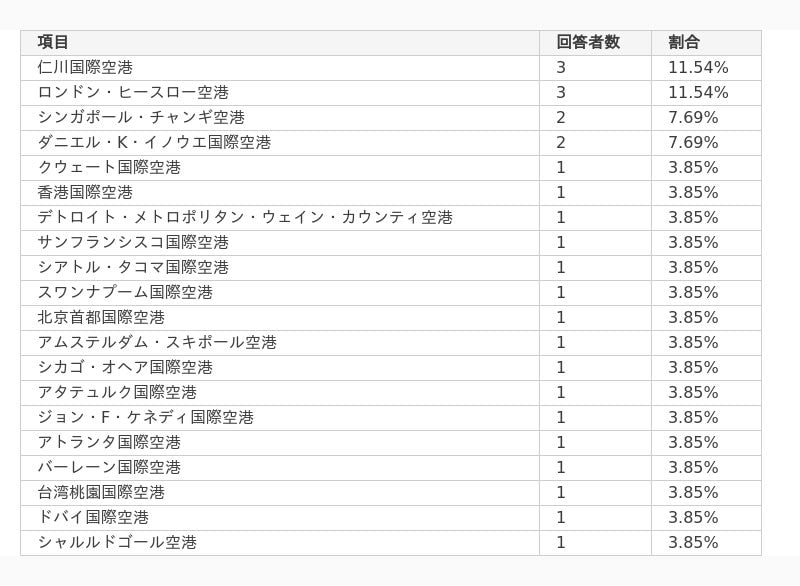This screenshot has height=586, width=800.
Task: Click デトロイト・メトロポリタン・ウェイン・カウンティ空港 text
Action: (x=245, y=217)
